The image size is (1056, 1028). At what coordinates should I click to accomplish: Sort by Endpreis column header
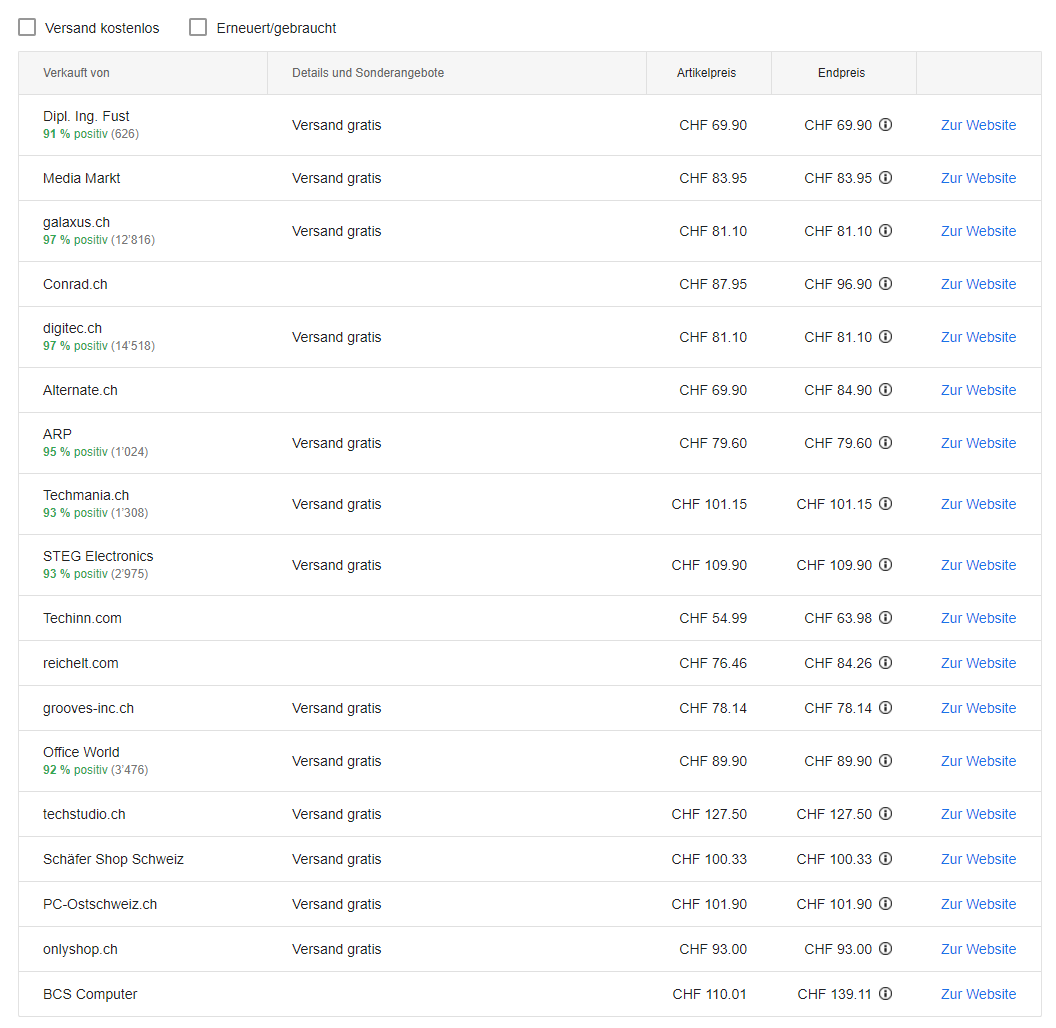(841, 73)
